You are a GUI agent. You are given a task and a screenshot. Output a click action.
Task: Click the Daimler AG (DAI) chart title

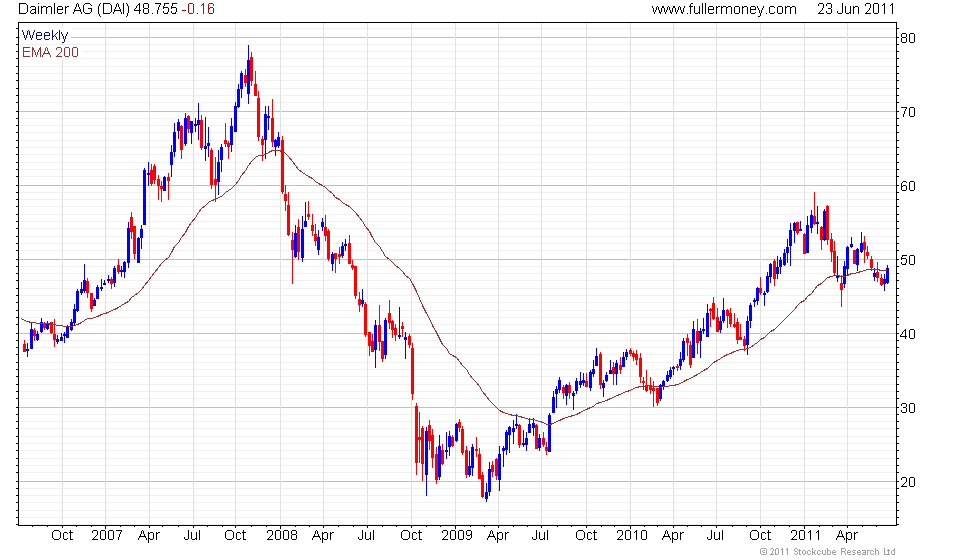tap(74, 9)
